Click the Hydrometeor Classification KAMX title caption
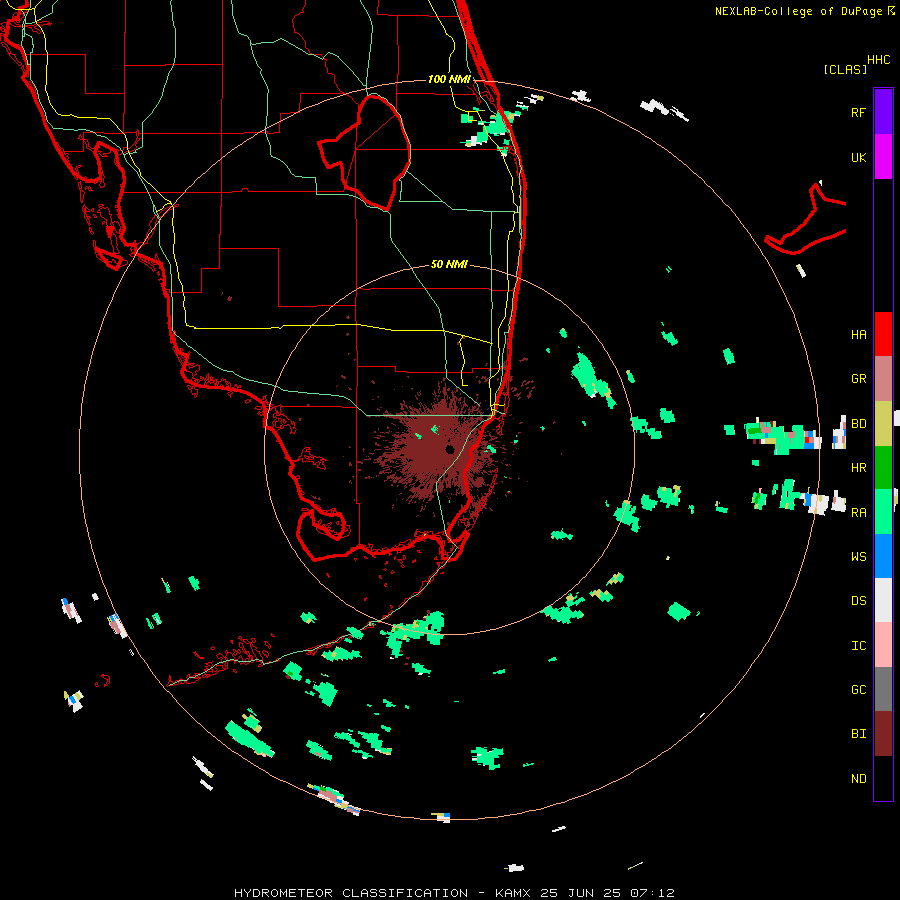Image resolution: width=900 pixels, height=900 pixels. tap(454, 893)
